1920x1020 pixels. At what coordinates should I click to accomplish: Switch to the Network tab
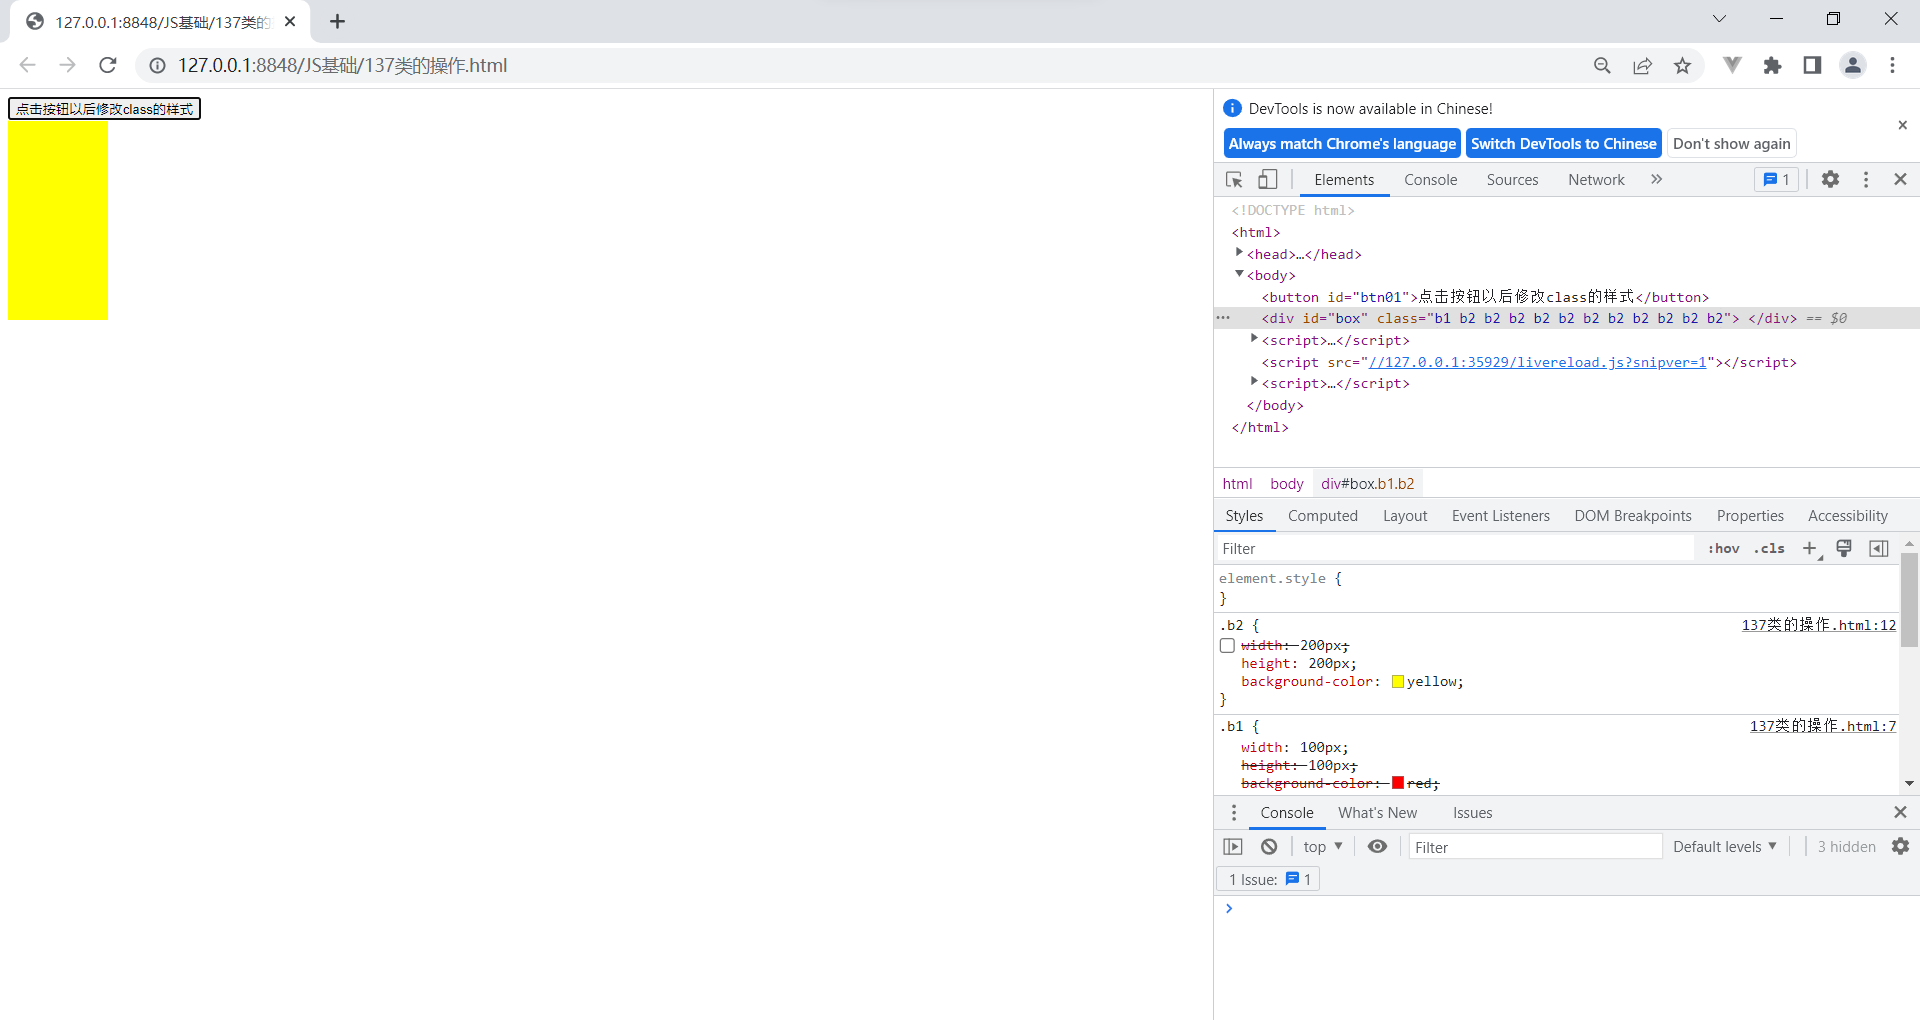point(1596,180)
